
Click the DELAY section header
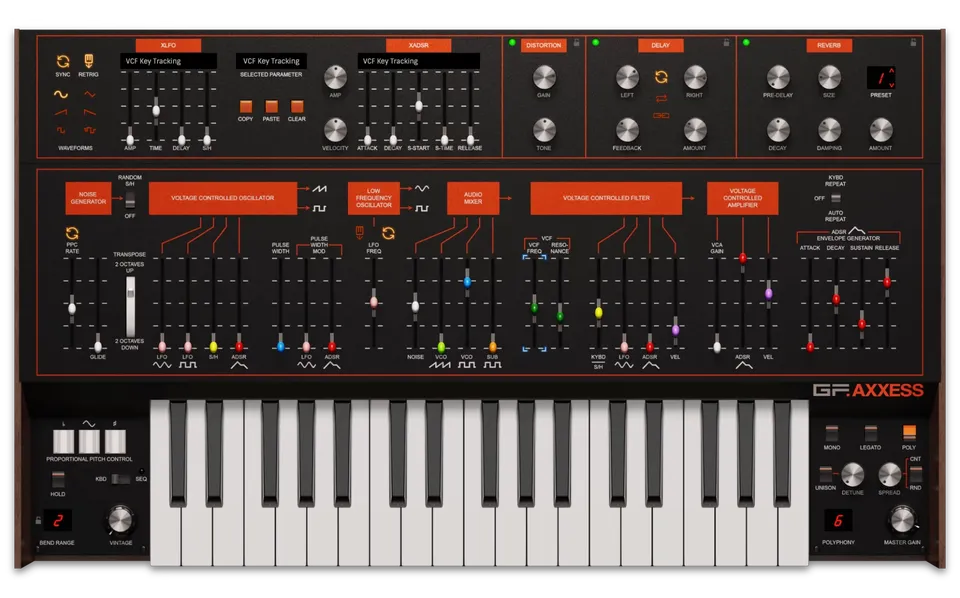660,45
